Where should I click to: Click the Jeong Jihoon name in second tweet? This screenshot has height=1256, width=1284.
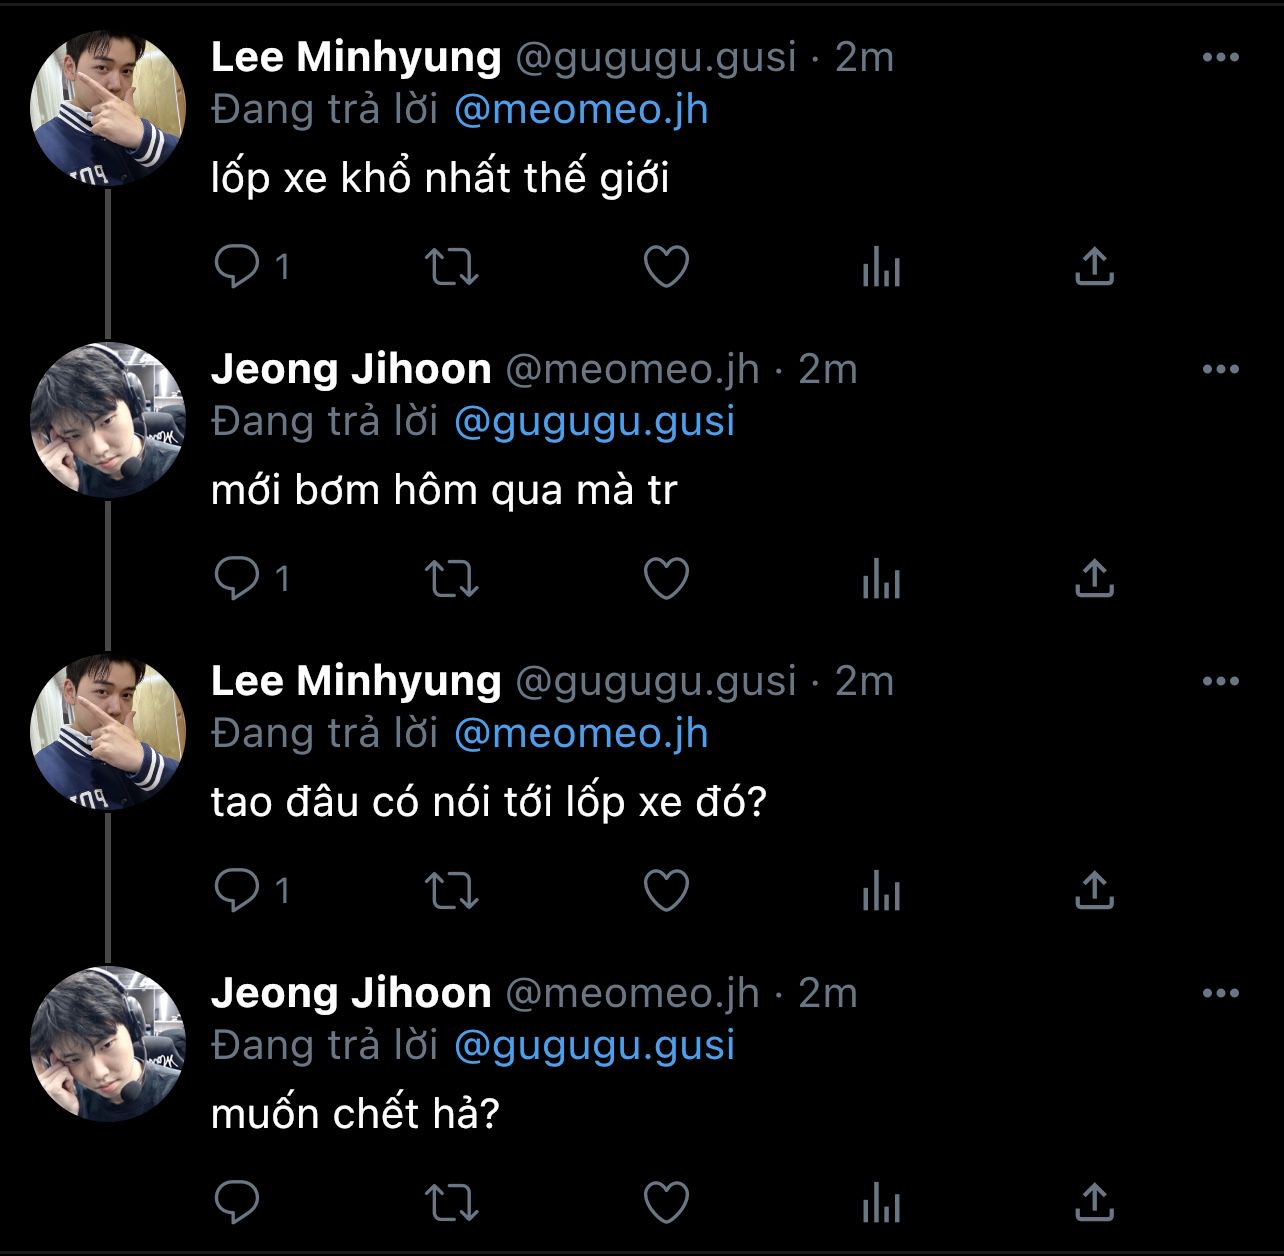coord(351,370)
